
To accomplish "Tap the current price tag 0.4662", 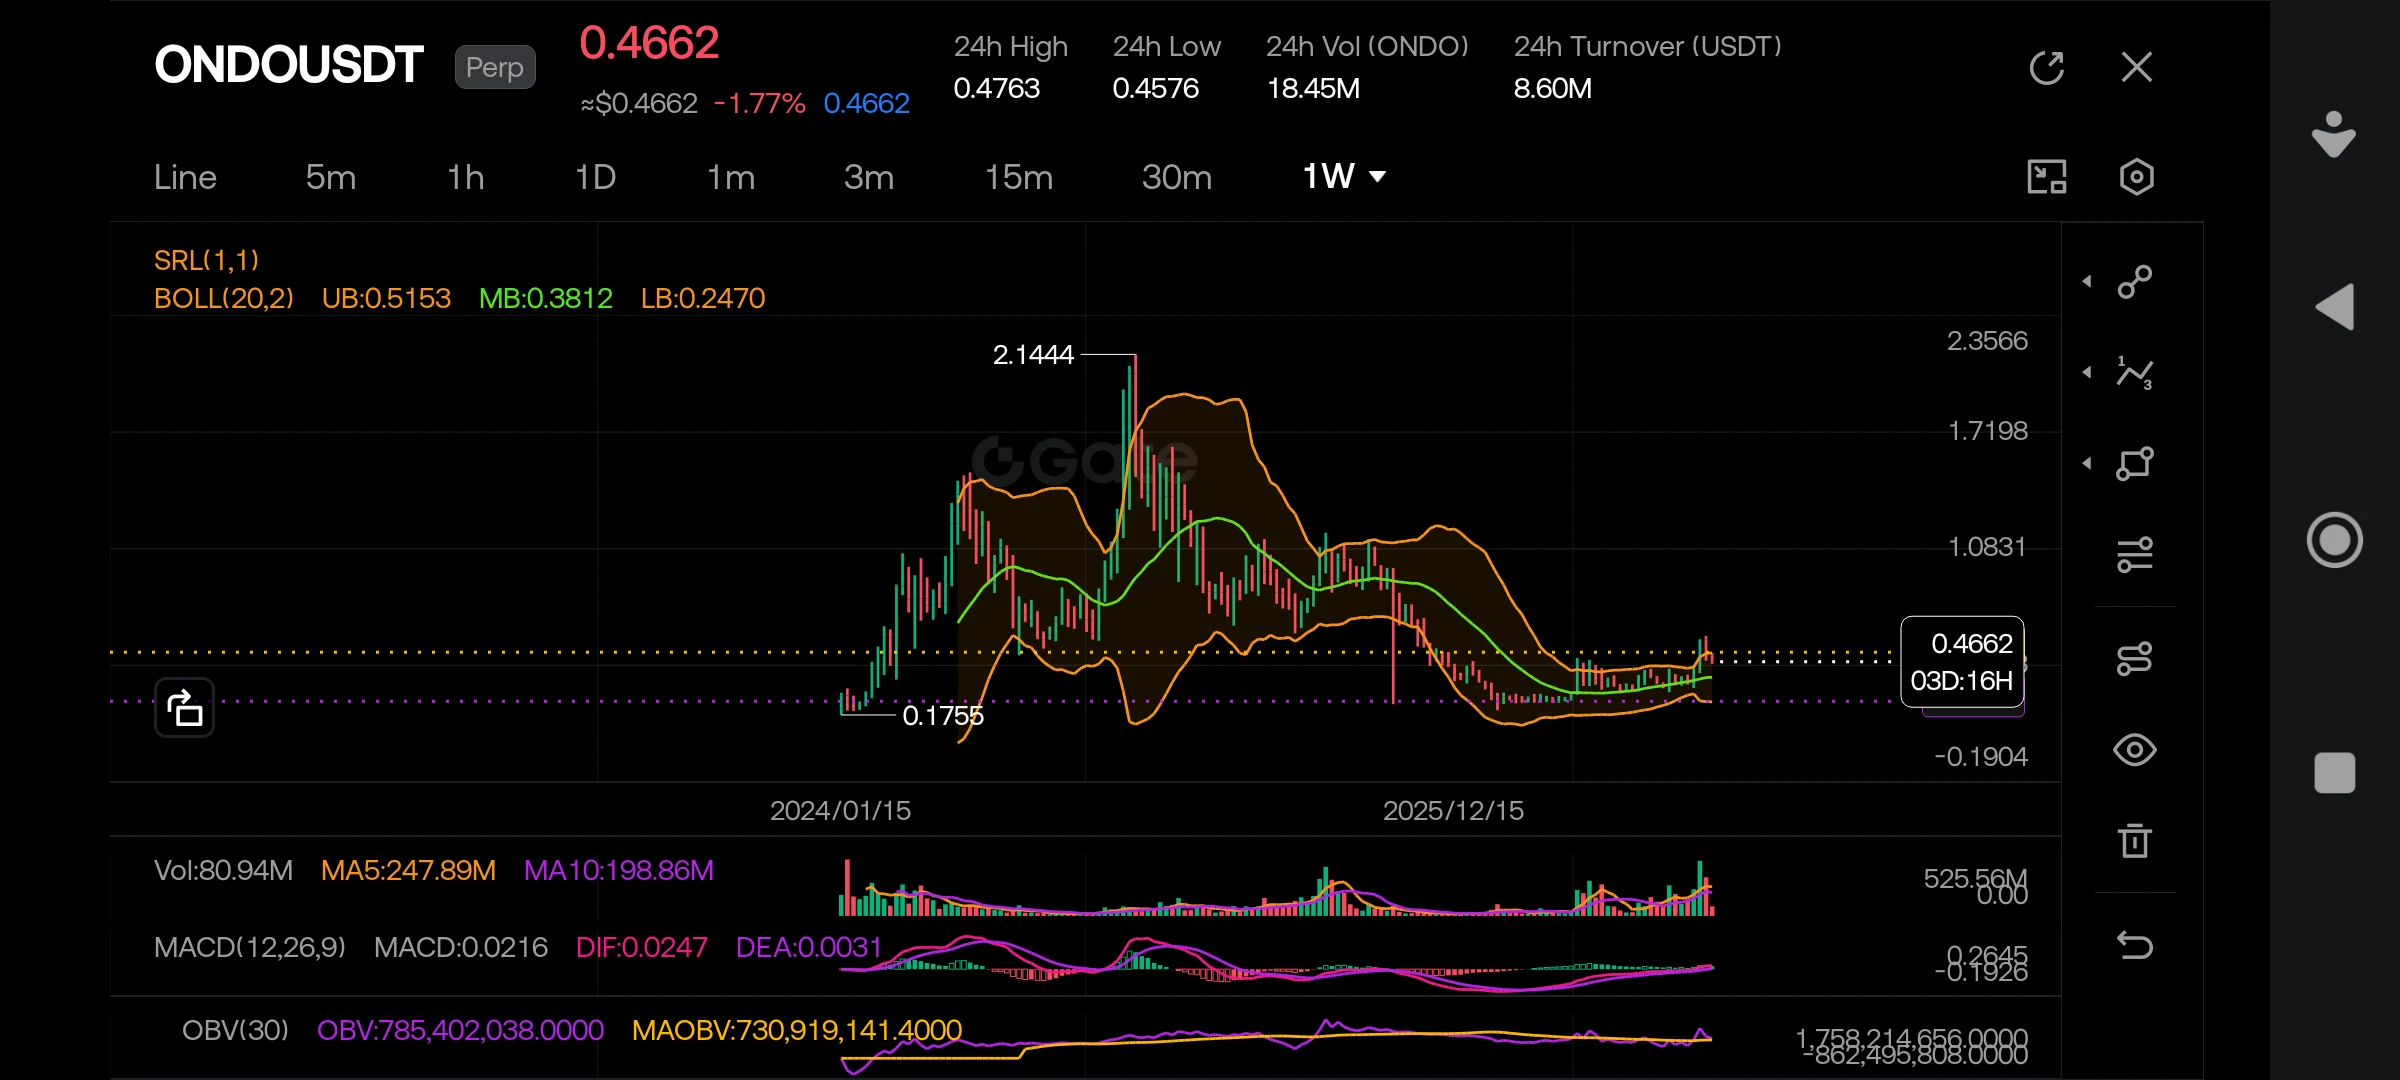I will [x=1962, y=662].
